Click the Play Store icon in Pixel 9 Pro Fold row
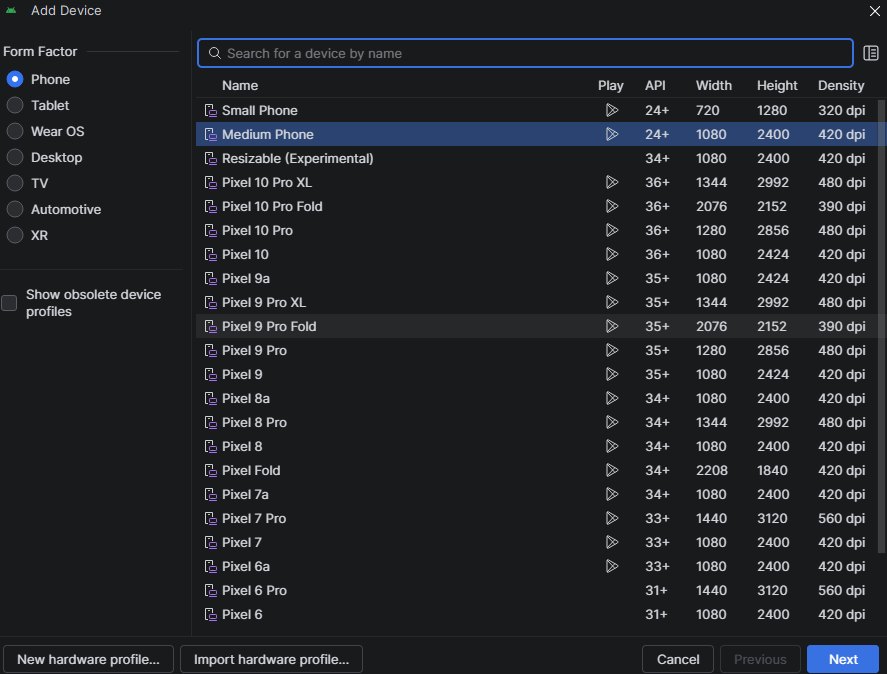Viewport: 887px width, 674px height. [x=612, y=326]
